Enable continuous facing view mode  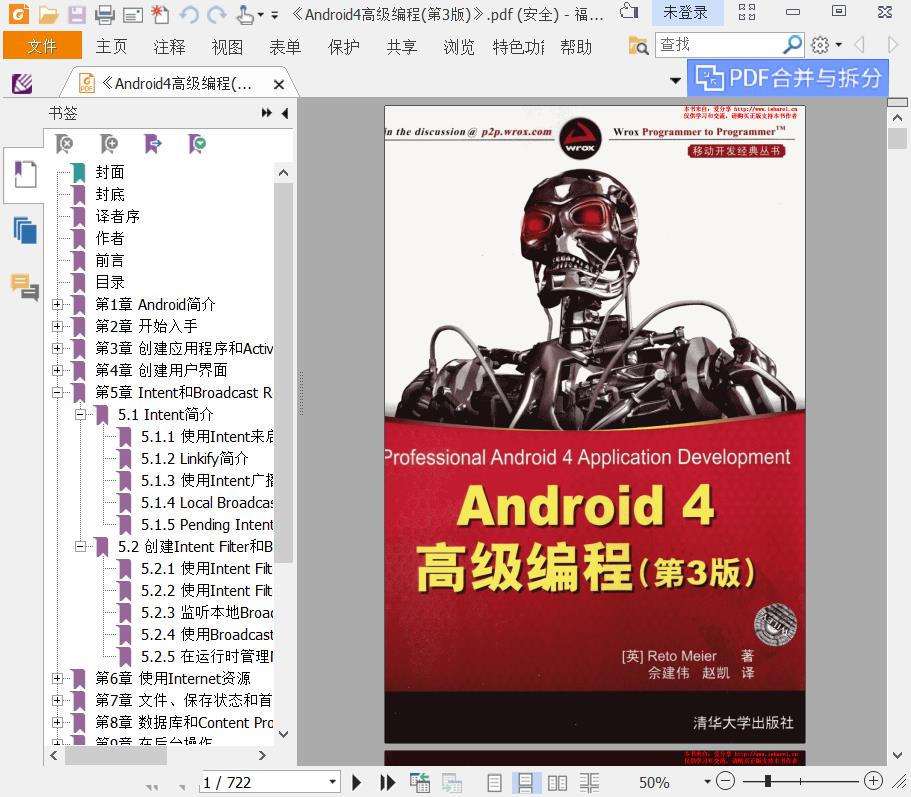[589, 783]
